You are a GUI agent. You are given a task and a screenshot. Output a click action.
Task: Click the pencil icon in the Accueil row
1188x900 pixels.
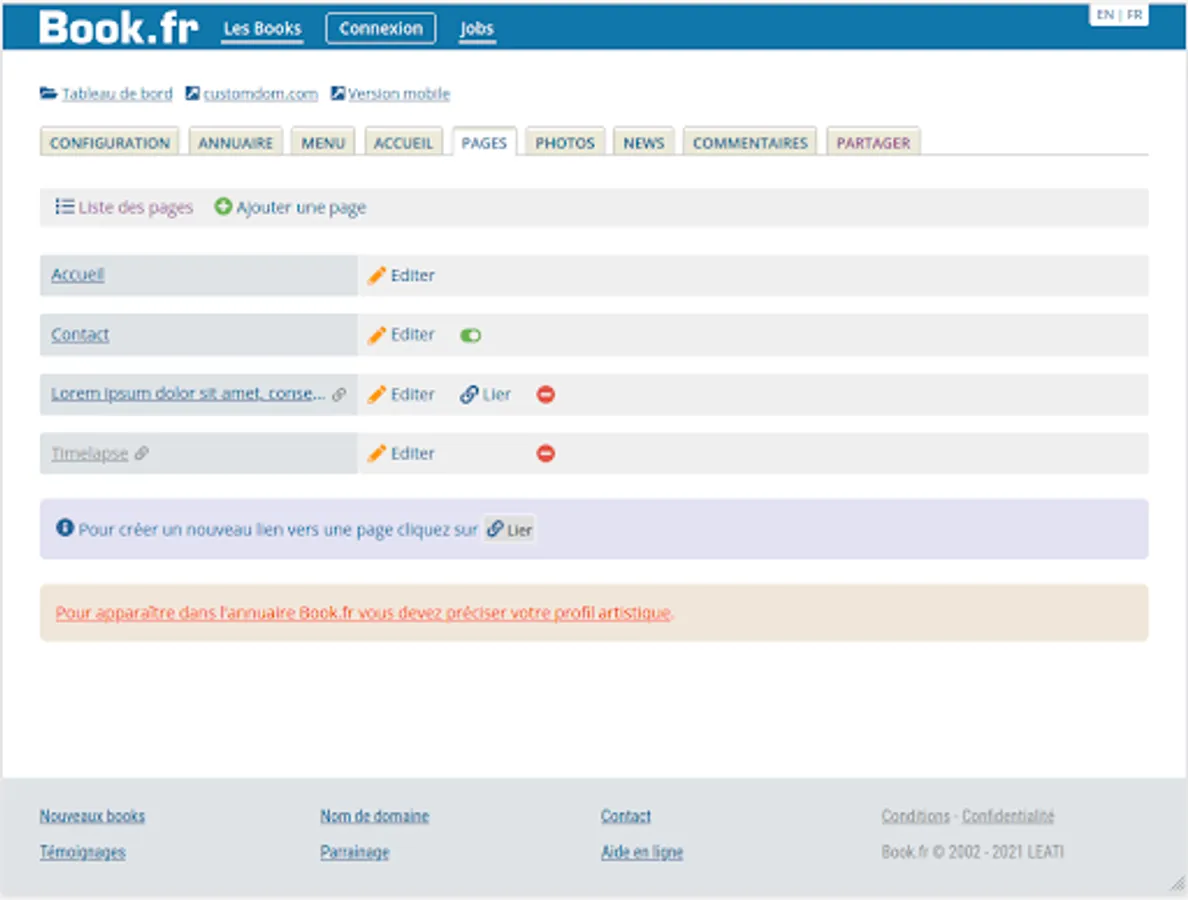(x=377, y=275)
